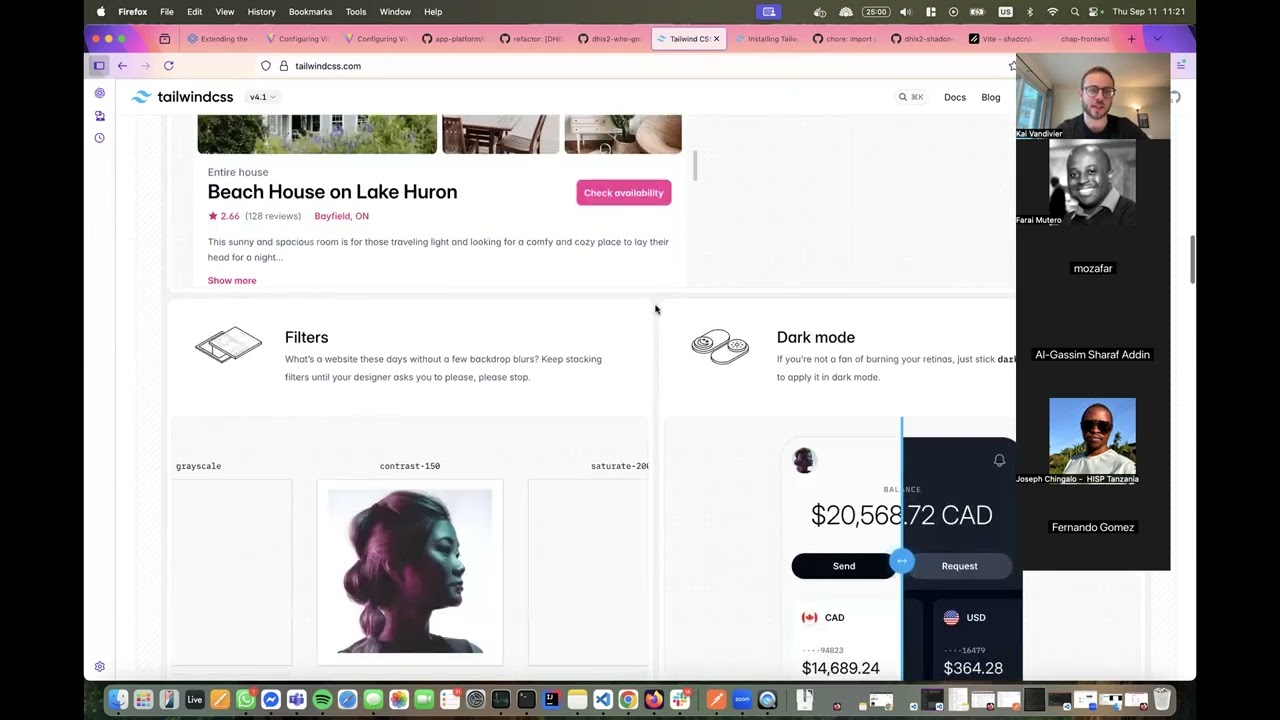
Task: Open WhatsApp from the dock
Action: (x=246, y=700)
